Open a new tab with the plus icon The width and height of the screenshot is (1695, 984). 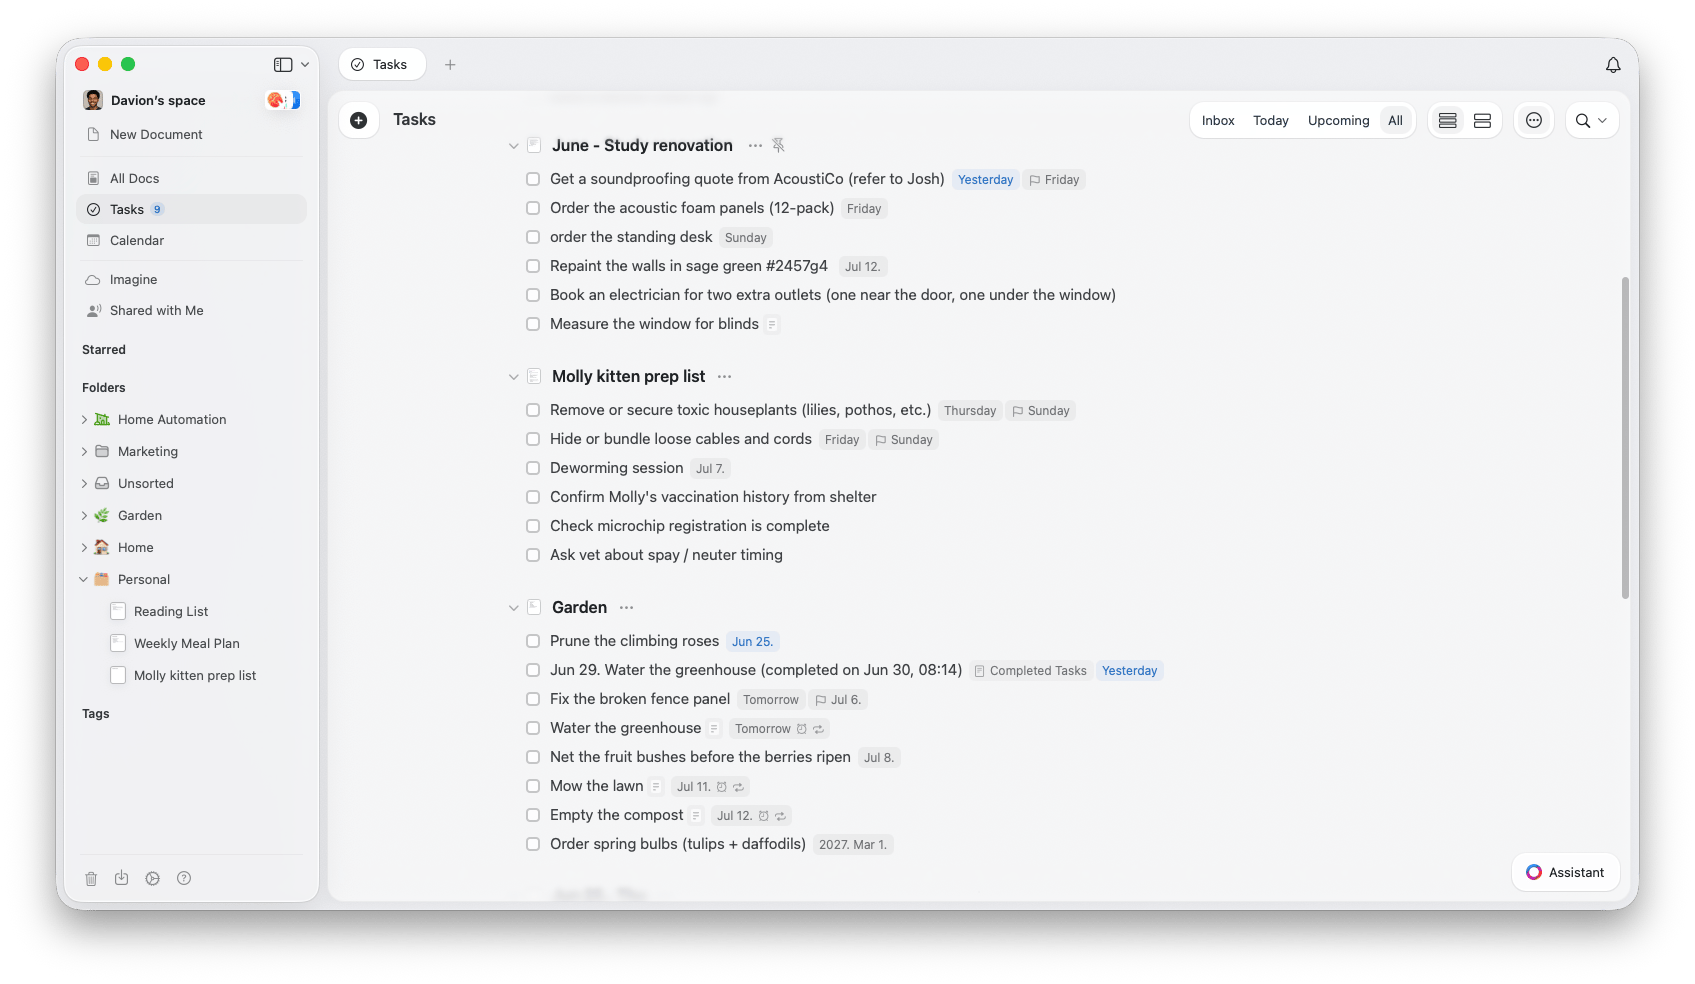tap(450, 65)
